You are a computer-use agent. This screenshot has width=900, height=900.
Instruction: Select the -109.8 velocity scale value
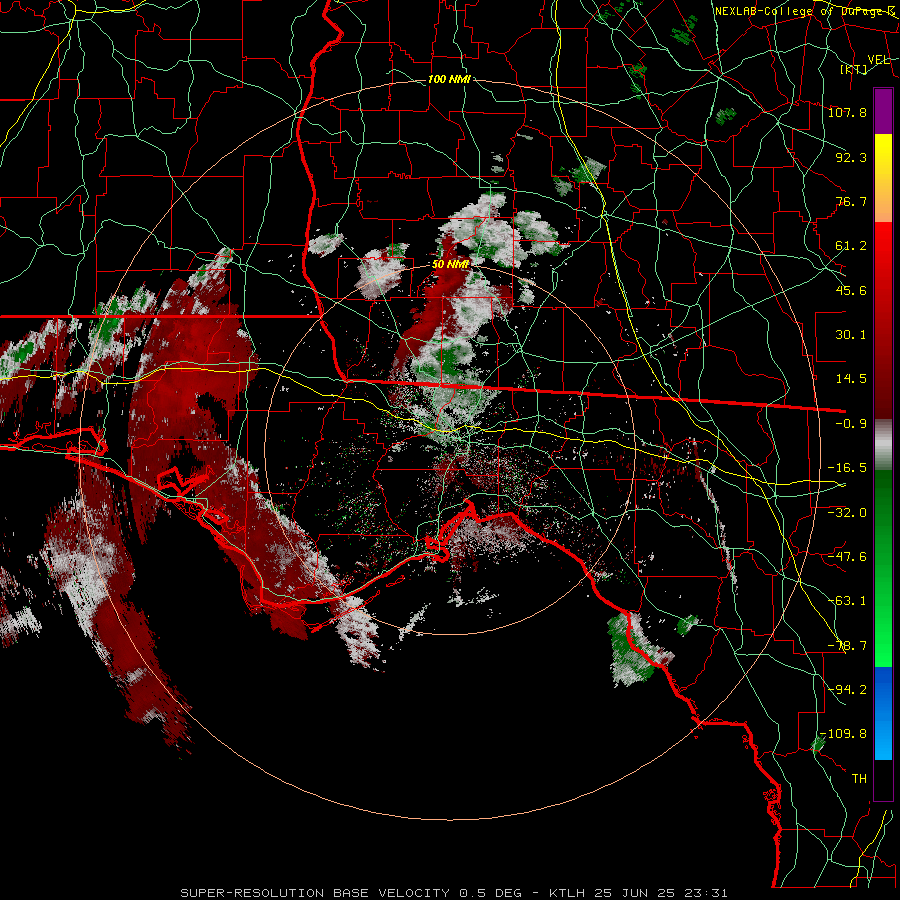(x=843, y=734)
